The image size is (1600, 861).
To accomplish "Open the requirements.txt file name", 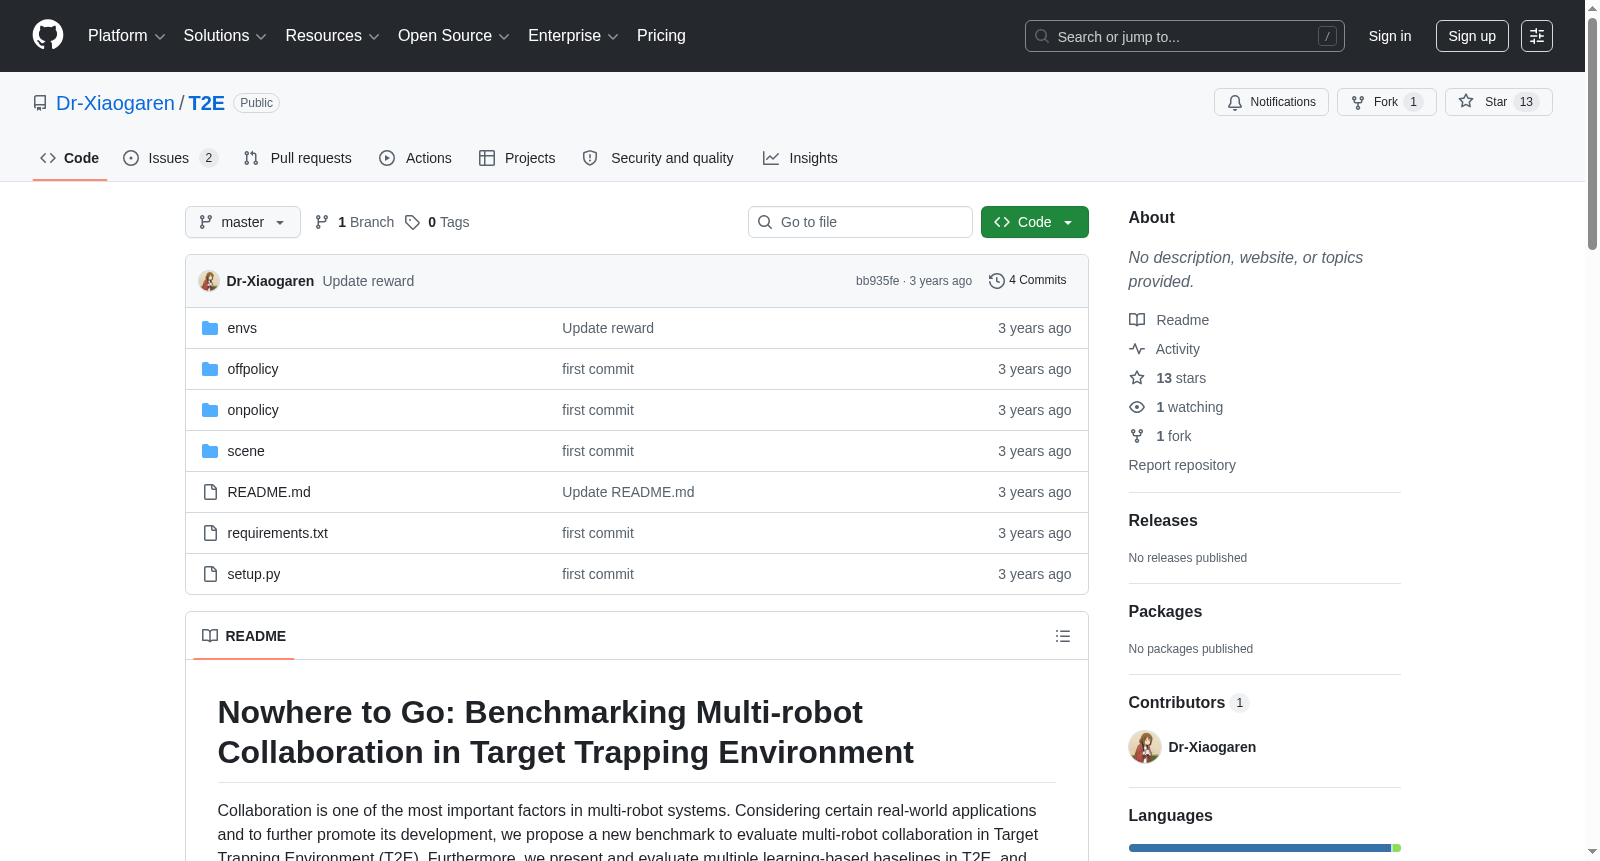I will click(278, 533).
